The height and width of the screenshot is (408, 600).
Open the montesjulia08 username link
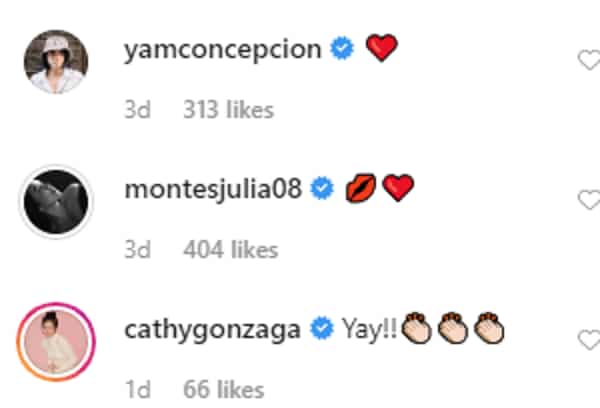pos(213,189)
